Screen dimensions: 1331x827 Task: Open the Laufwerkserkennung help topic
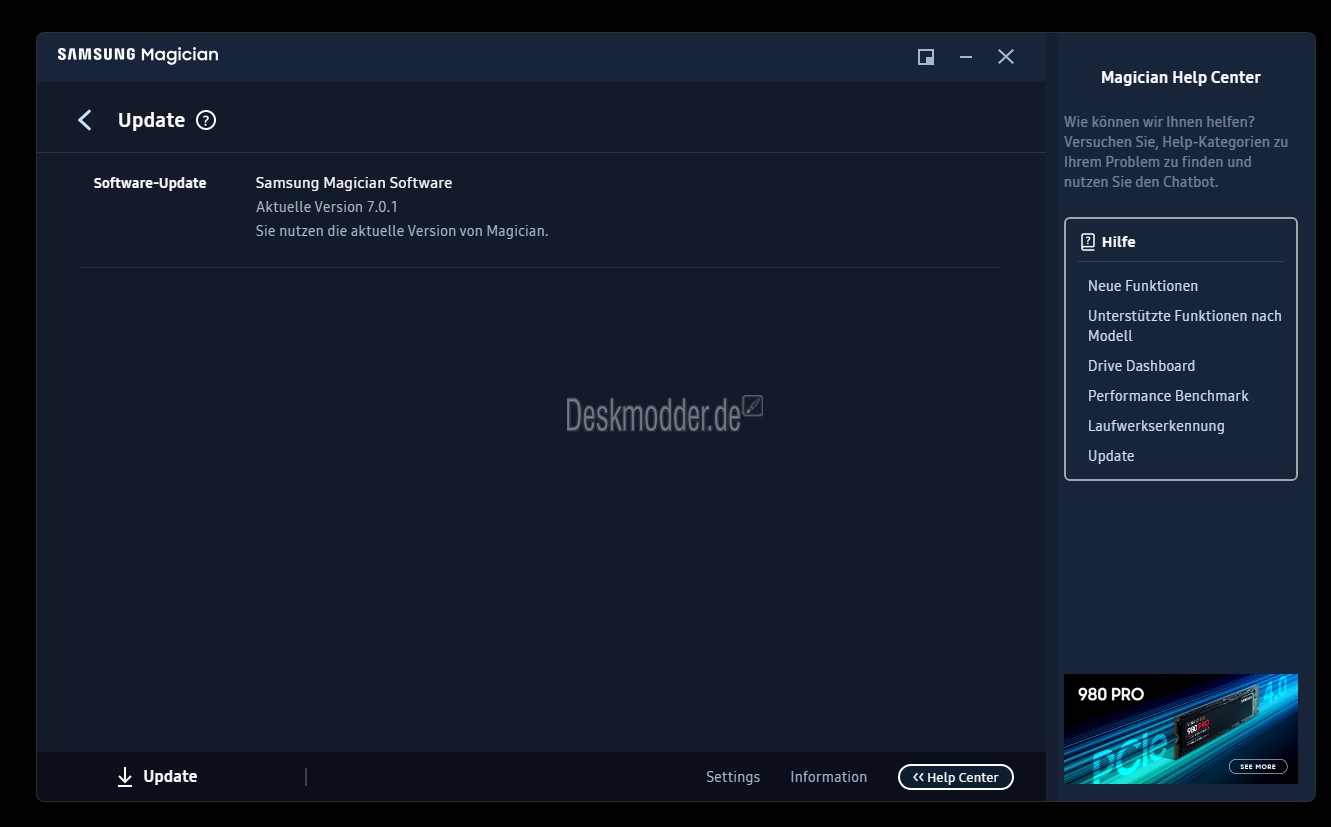(x=1156, y=426)
